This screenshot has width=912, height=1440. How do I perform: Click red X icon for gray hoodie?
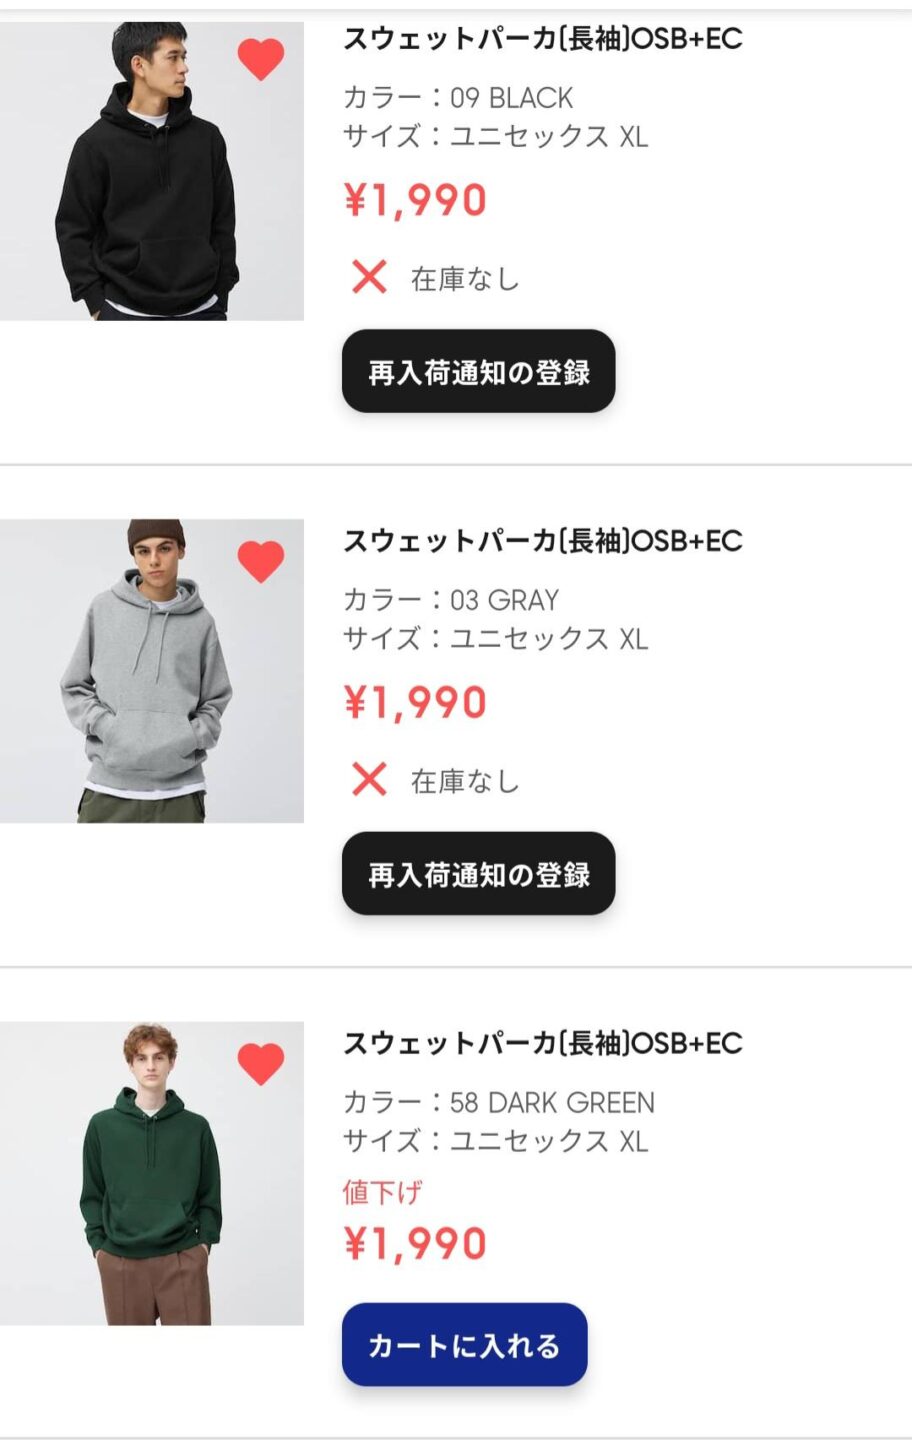[x=369, y=779]
